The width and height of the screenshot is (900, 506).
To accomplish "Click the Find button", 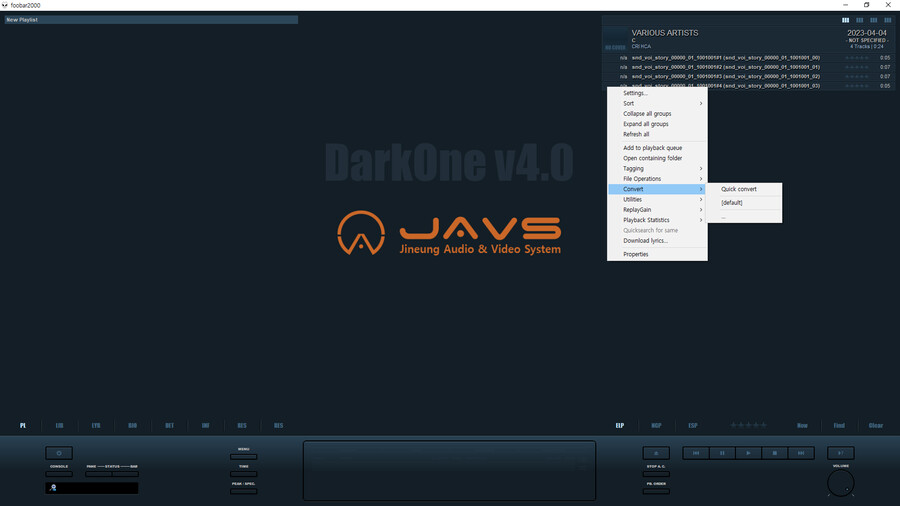I will coord(839,426).
